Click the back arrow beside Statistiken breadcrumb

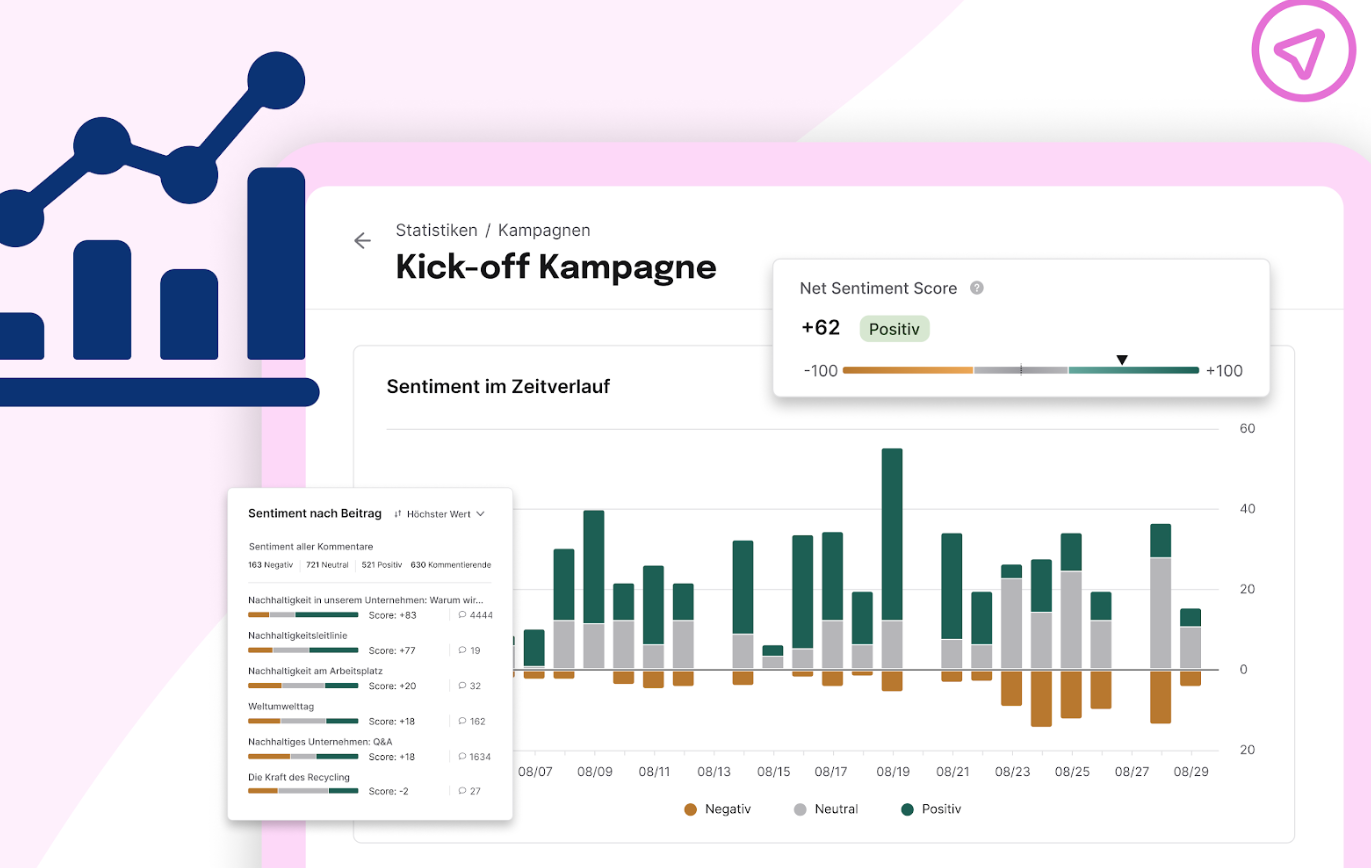coord(362,240)
